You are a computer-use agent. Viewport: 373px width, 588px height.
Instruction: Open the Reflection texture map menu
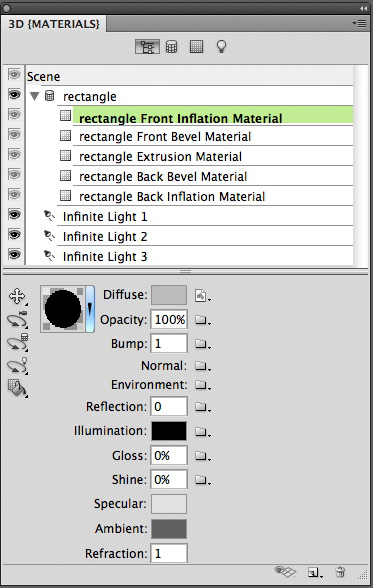(202, 406)
